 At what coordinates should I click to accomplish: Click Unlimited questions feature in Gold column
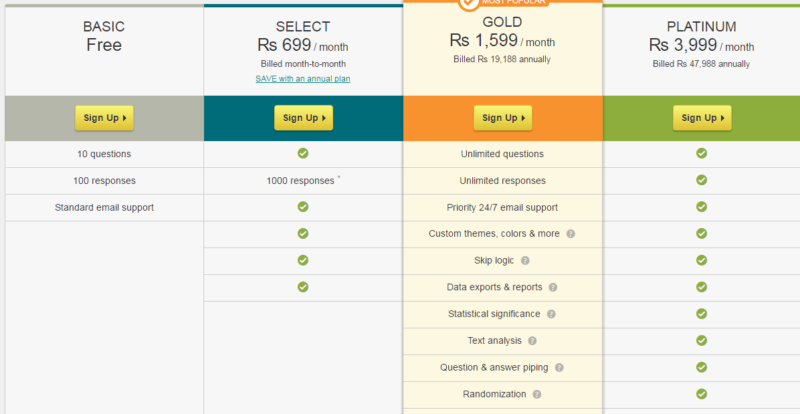(x=503, y=154)
